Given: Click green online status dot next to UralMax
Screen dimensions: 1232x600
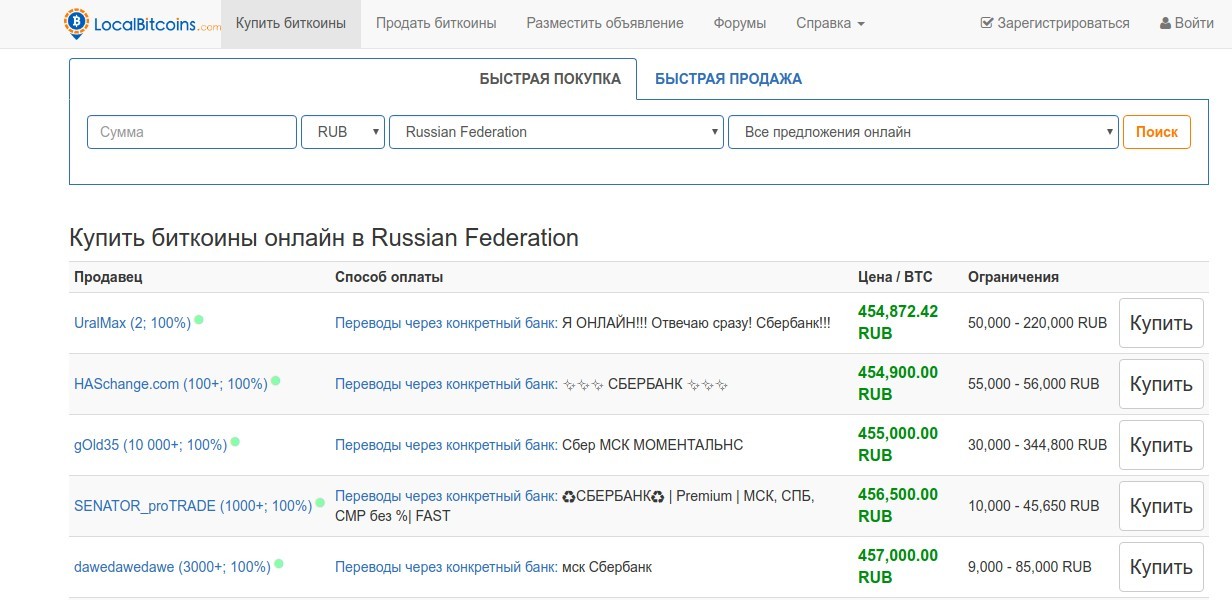Looking at the screenshot, I should pos(199,320).
